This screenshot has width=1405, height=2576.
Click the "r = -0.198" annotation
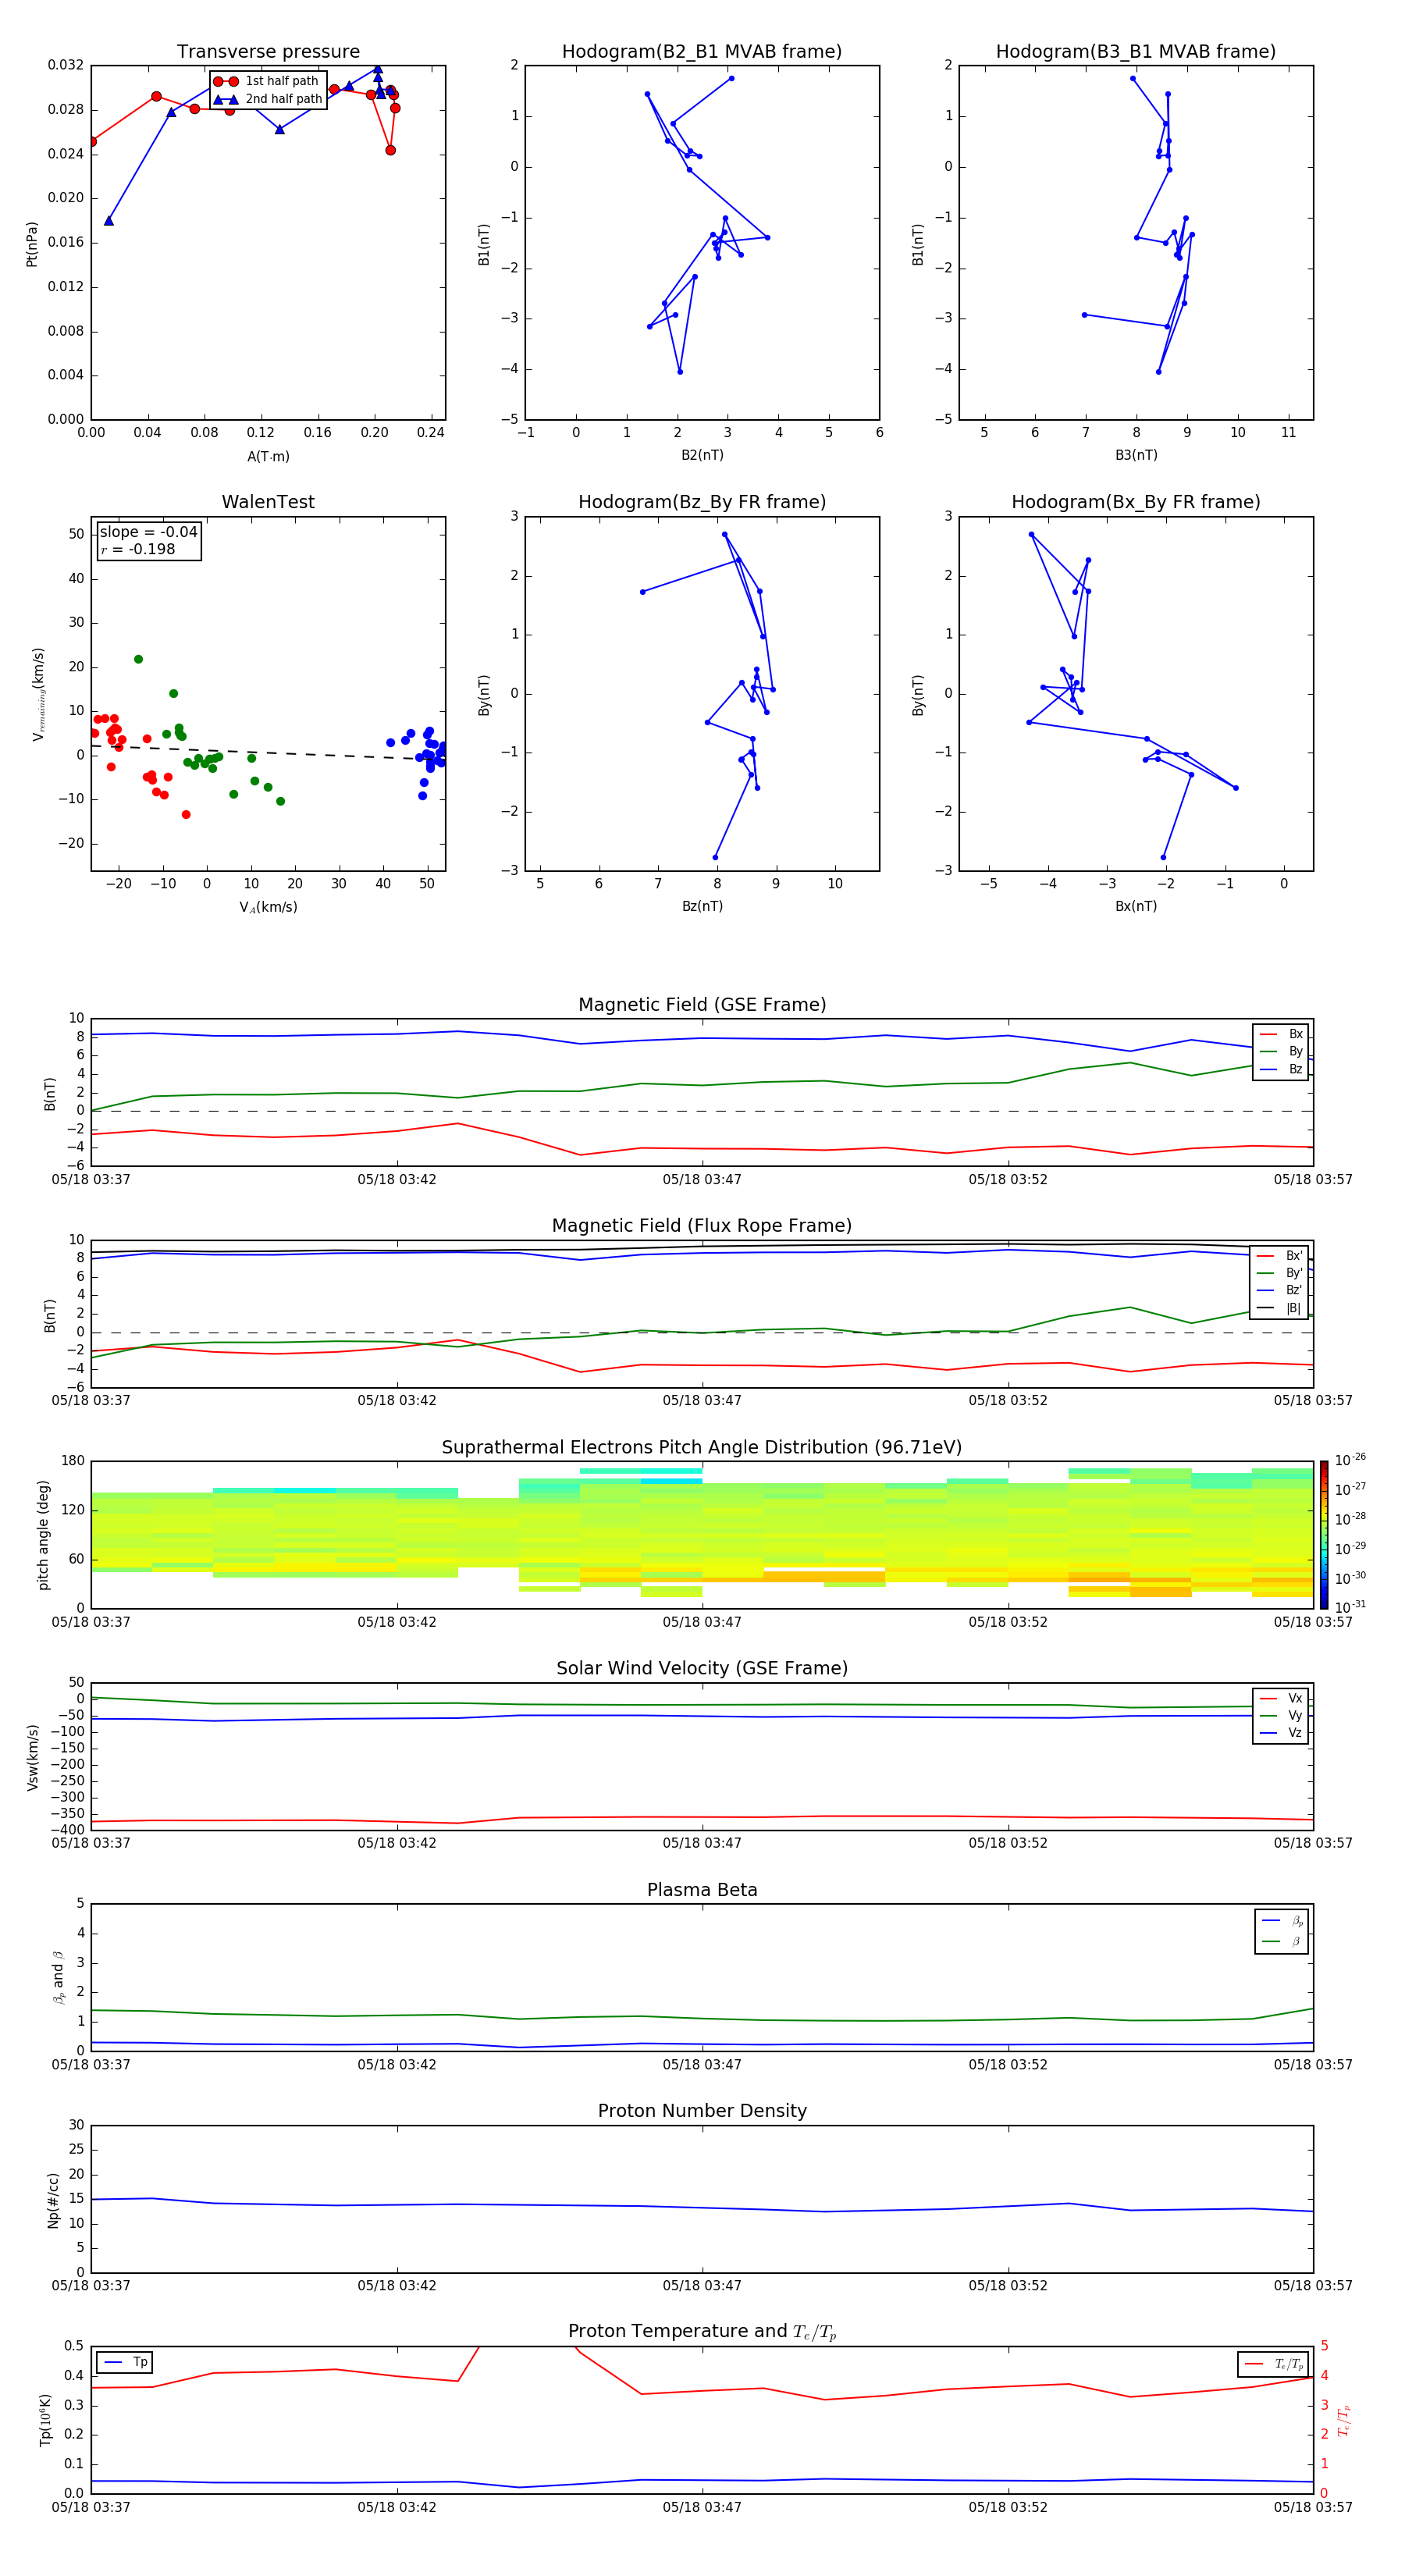(x=138, y=549)
